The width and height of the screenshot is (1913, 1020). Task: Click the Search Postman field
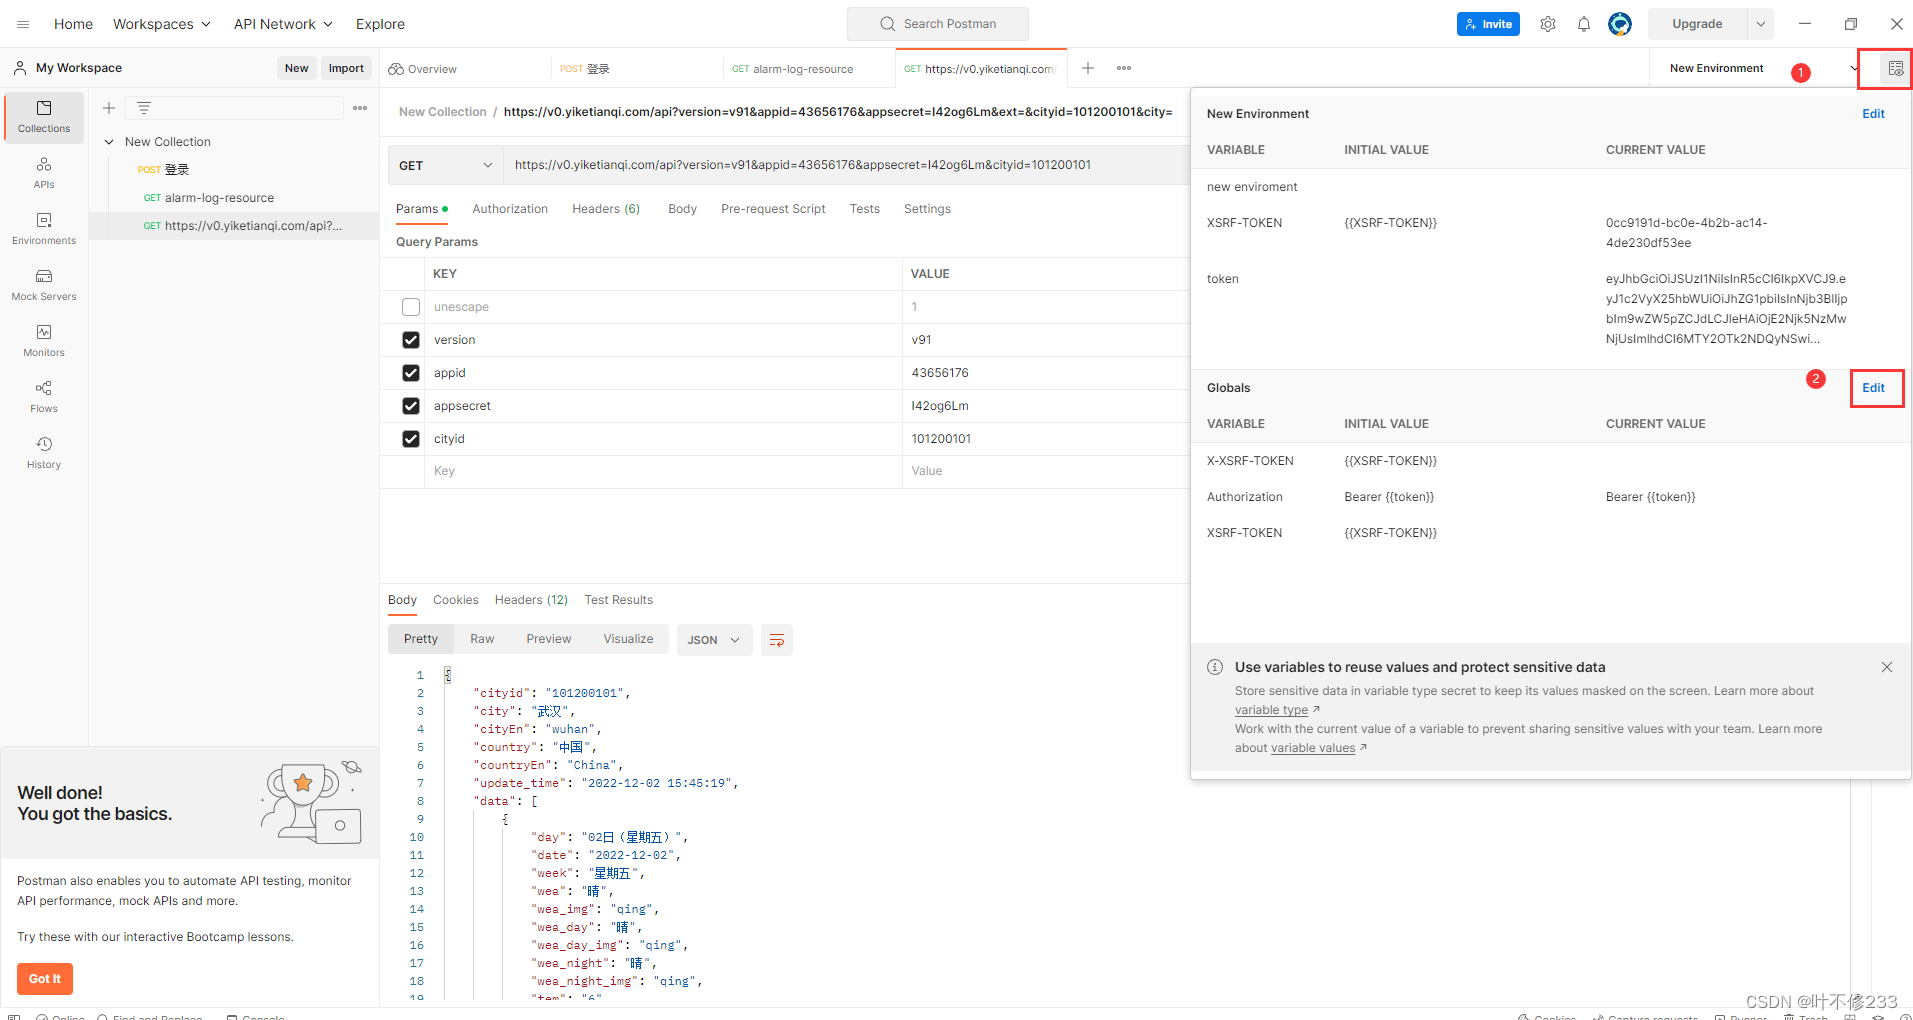coord(938,24)
